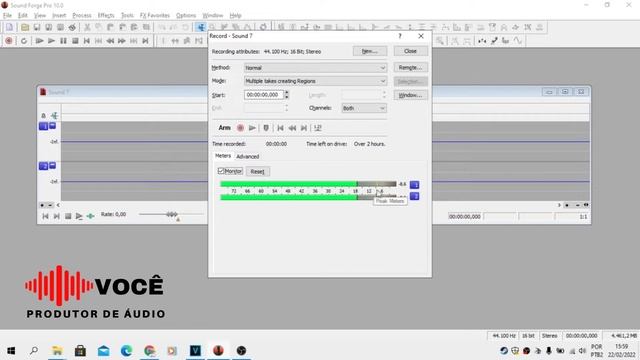Viewport: 640px width, 360px height.
Task: Click the Rate slider in Sound 7 window
Action: 171,214
